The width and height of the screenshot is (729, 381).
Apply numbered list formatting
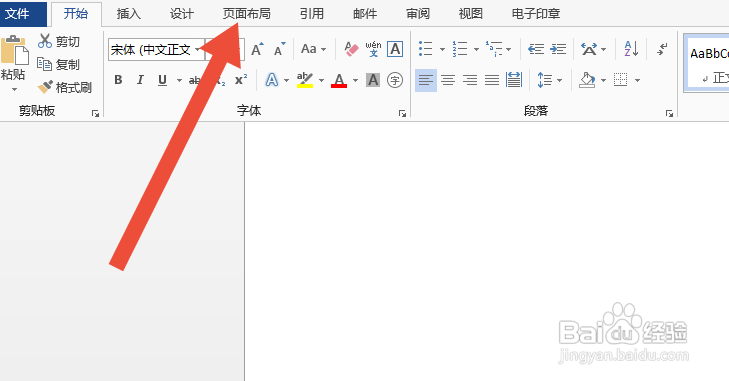pyautogui.click(x=460, y=49)
